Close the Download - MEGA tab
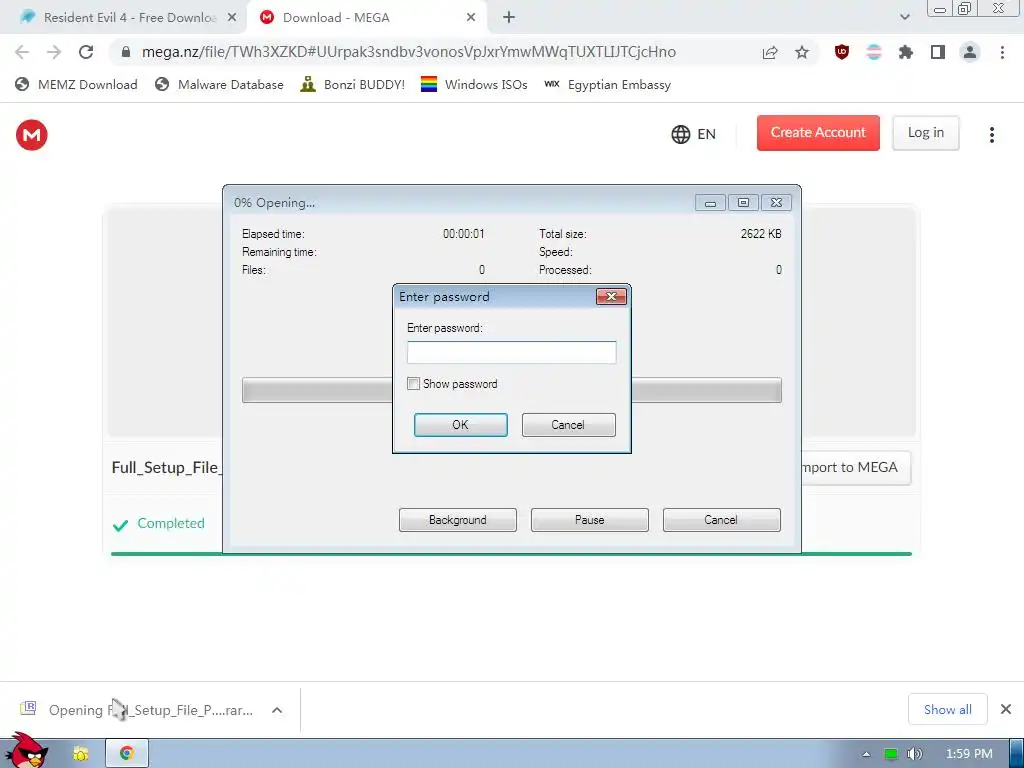The height and width of the screenshot is (768, 1024). [471, 18]
